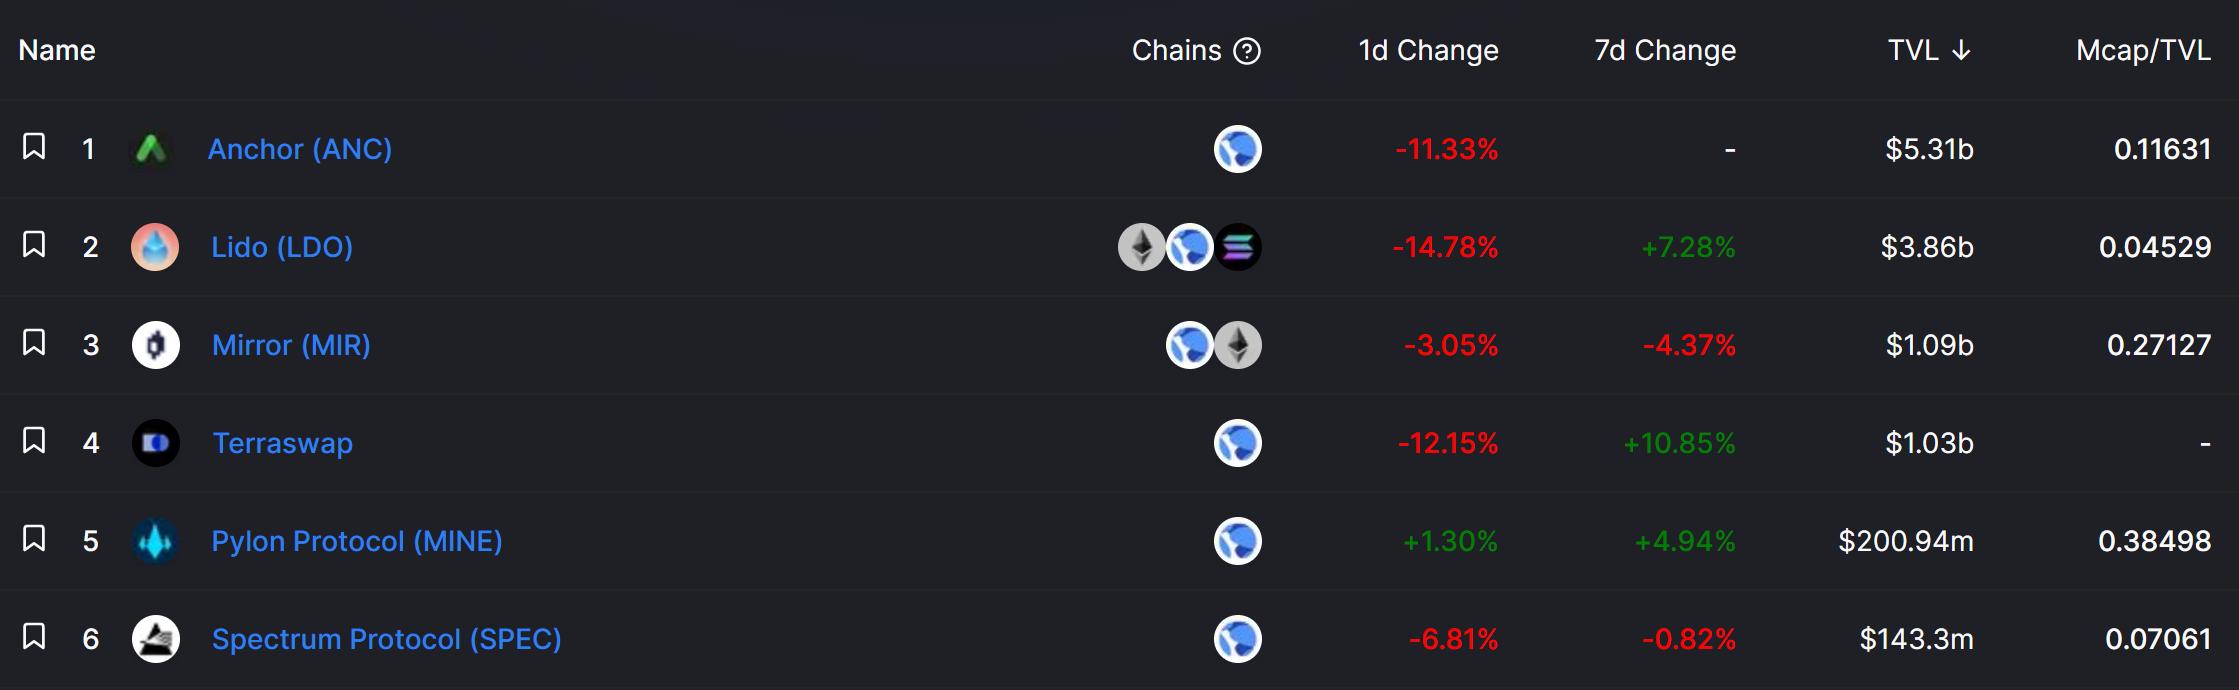This screenshot has height=690, width=2239.
Task: Sort by 7d Change column header
Action: click(x=1665, y=51)
